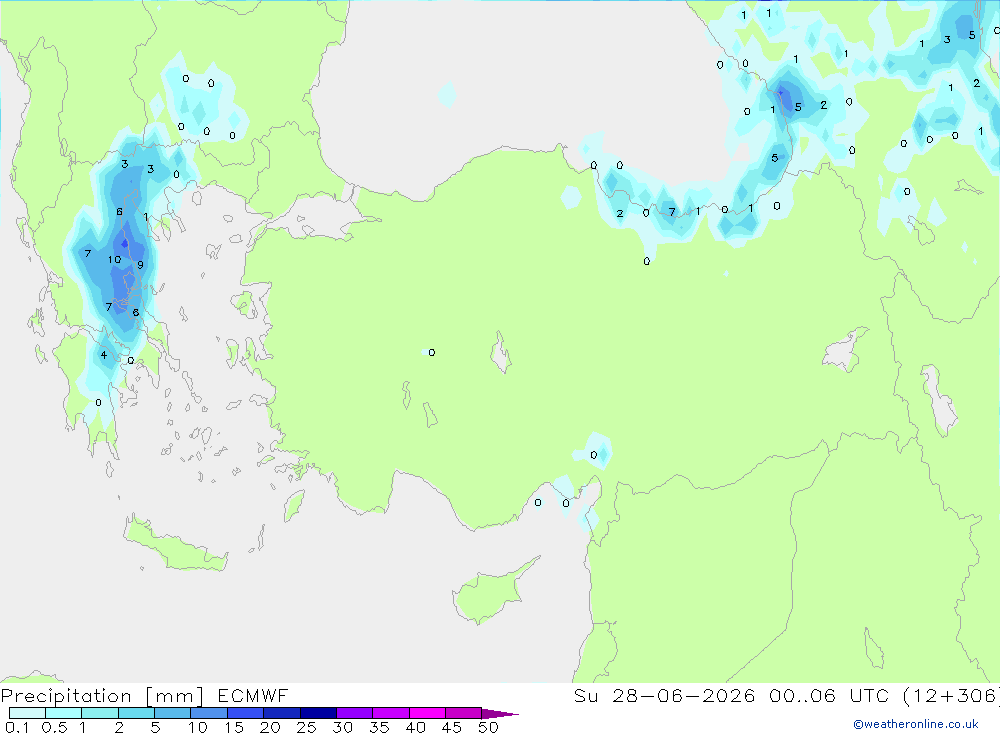Click the '9' precipitation value over Greece
The width and height of the screenshot is (1000, 733).
coord(140,265)
